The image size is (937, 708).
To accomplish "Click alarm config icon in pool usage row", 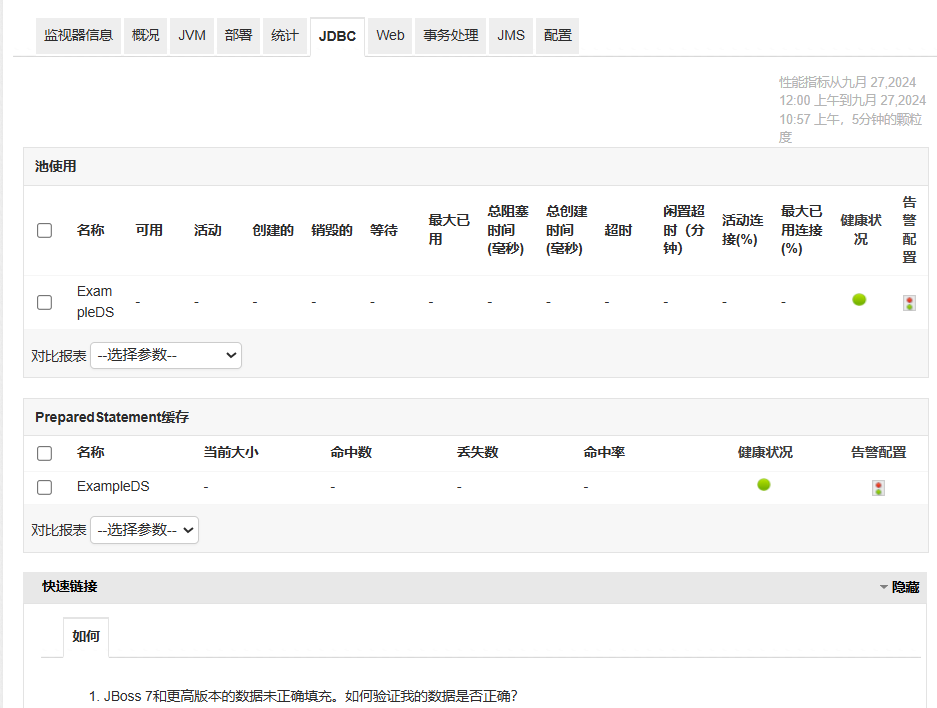I will coord(908,303).
